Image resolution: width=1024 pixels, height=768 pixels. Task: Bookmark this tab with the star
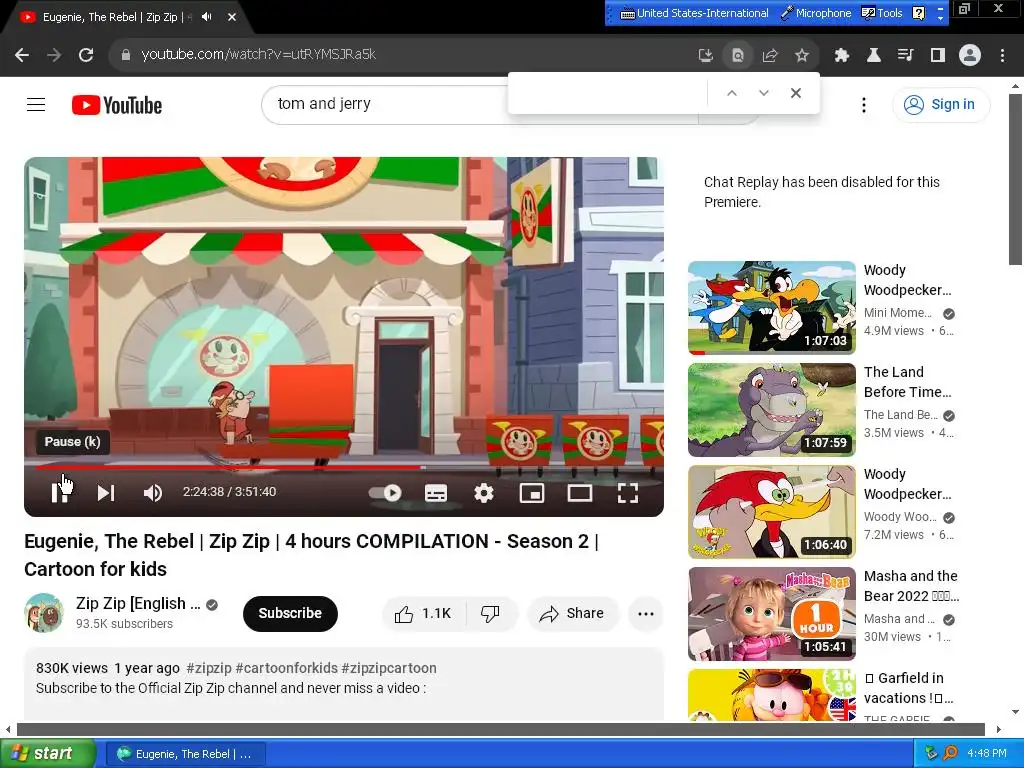802,56
